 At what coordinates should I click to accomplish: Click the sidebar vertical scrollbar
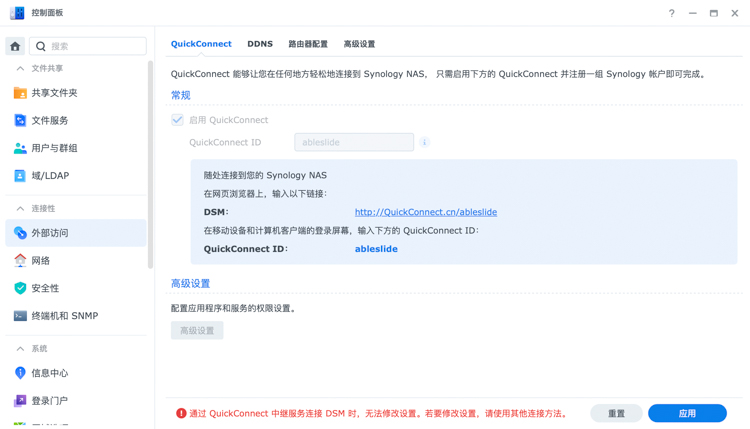[150, 165]
